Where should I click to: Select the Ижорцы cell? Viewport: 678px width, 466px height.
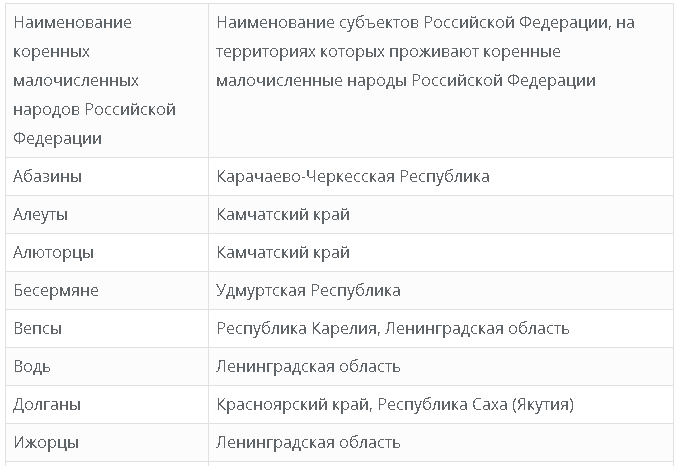(47, 443)
